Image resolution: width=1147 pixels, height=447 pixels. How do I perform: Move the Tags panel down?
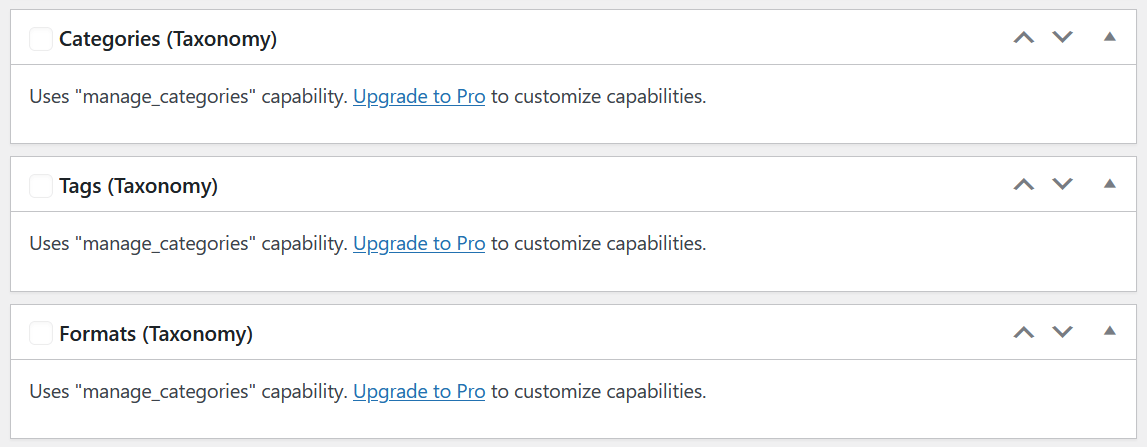(x=1062, y=184)
